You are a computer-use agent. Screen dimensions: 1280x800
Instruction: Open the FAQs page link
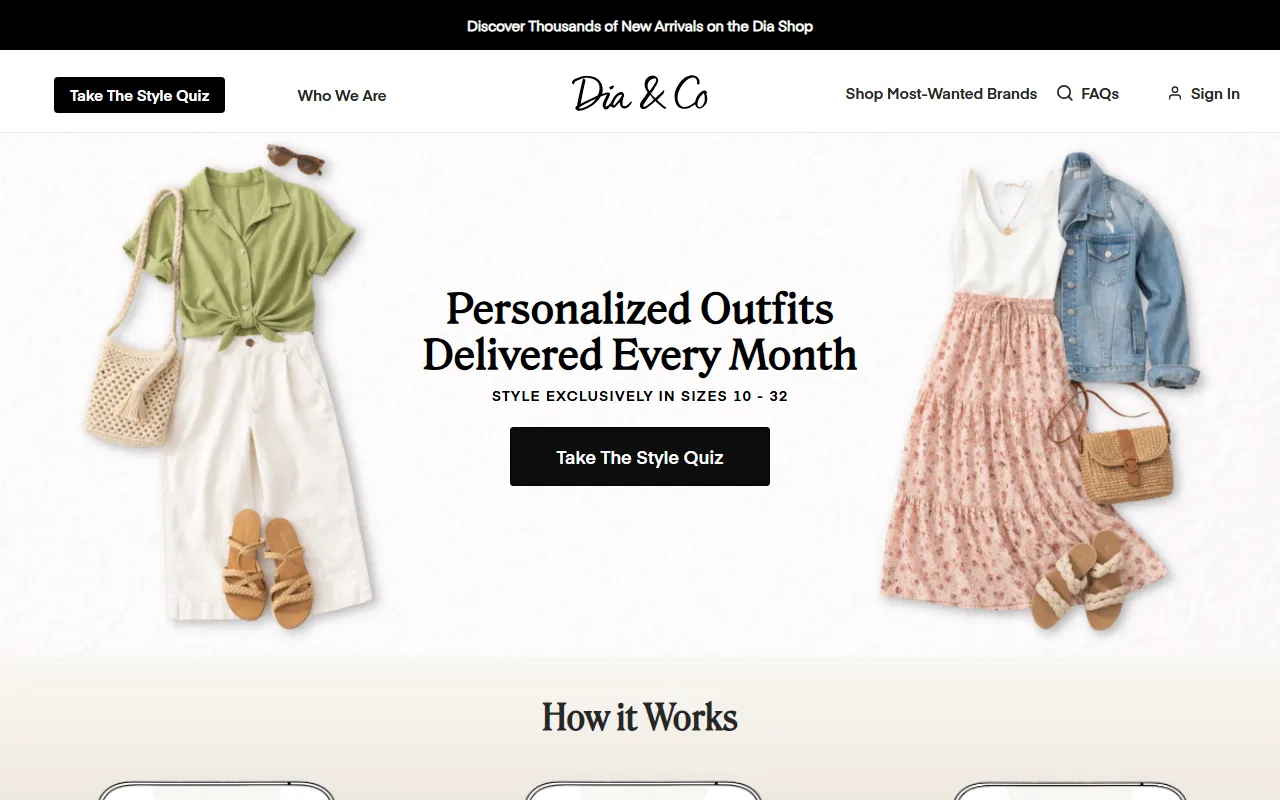1100,93
